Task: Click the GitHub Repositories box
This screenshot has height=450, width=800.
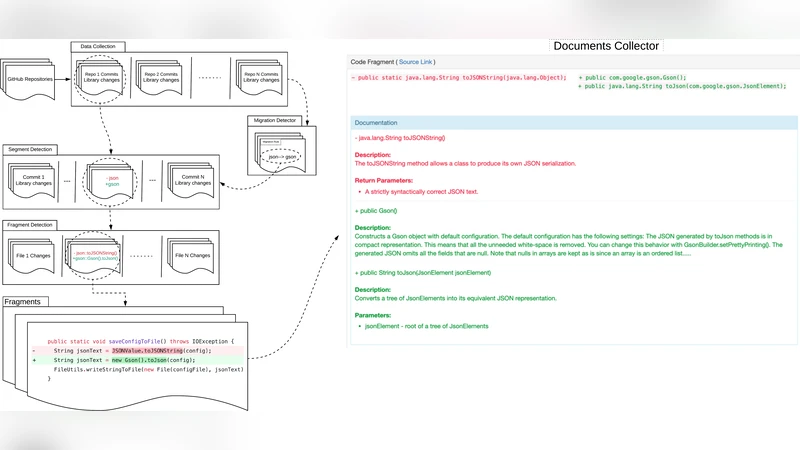Action: point(30,77)
